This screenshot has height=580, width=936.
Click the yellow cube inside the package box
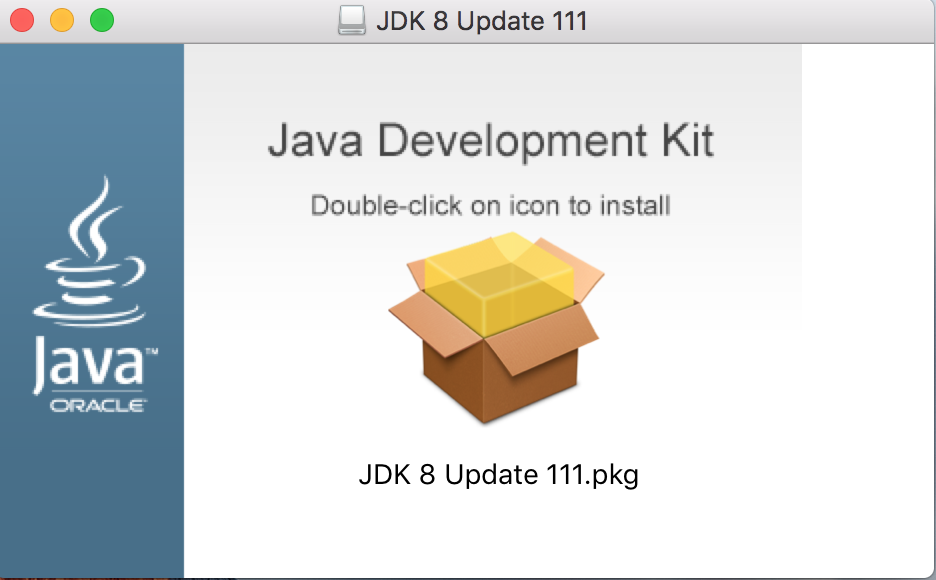pyautogui.click(x=499, y=285)
